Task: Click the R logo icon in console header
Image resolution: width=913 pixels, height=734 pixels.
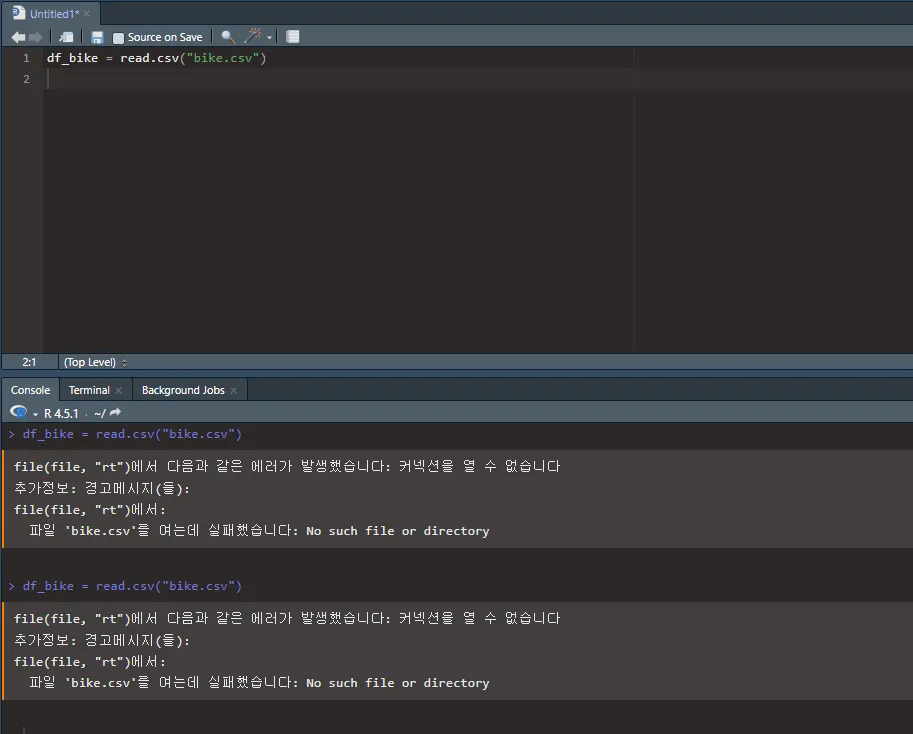Action: (18, 412)
